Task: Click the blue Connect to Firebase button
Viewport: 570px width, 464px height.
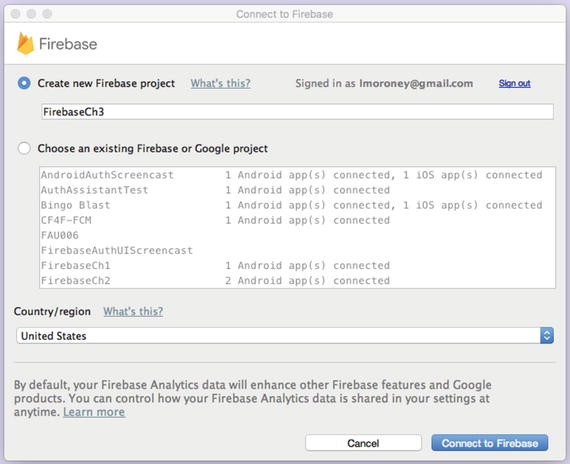Action: point(490,443)
